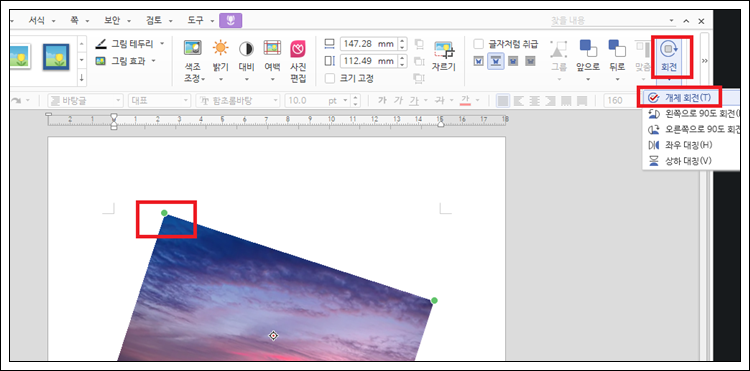Select the blue-framed picture style thumbnail
This screenshot has height=371, width=750.
pos(56,57)
